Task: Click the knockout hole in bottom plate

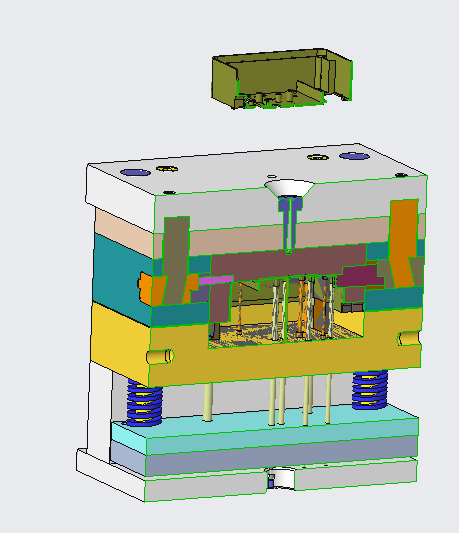Action: 281,478
